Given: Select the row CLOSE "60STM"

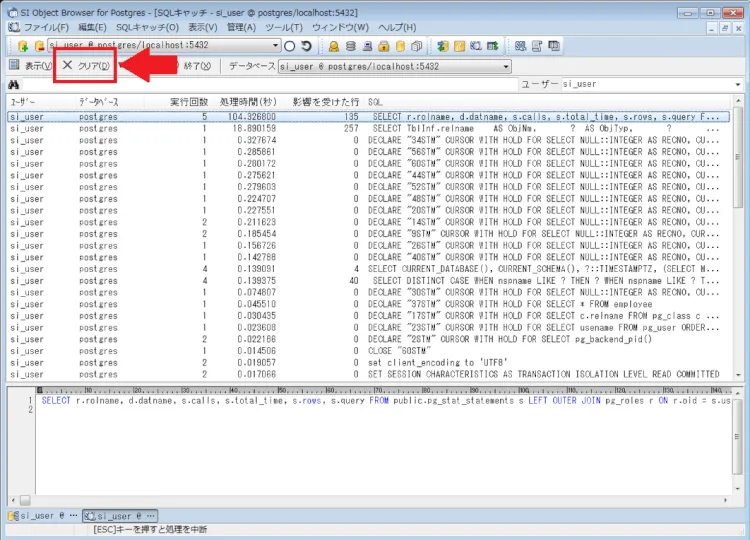Looking at the screenshot, I should 368,351.
